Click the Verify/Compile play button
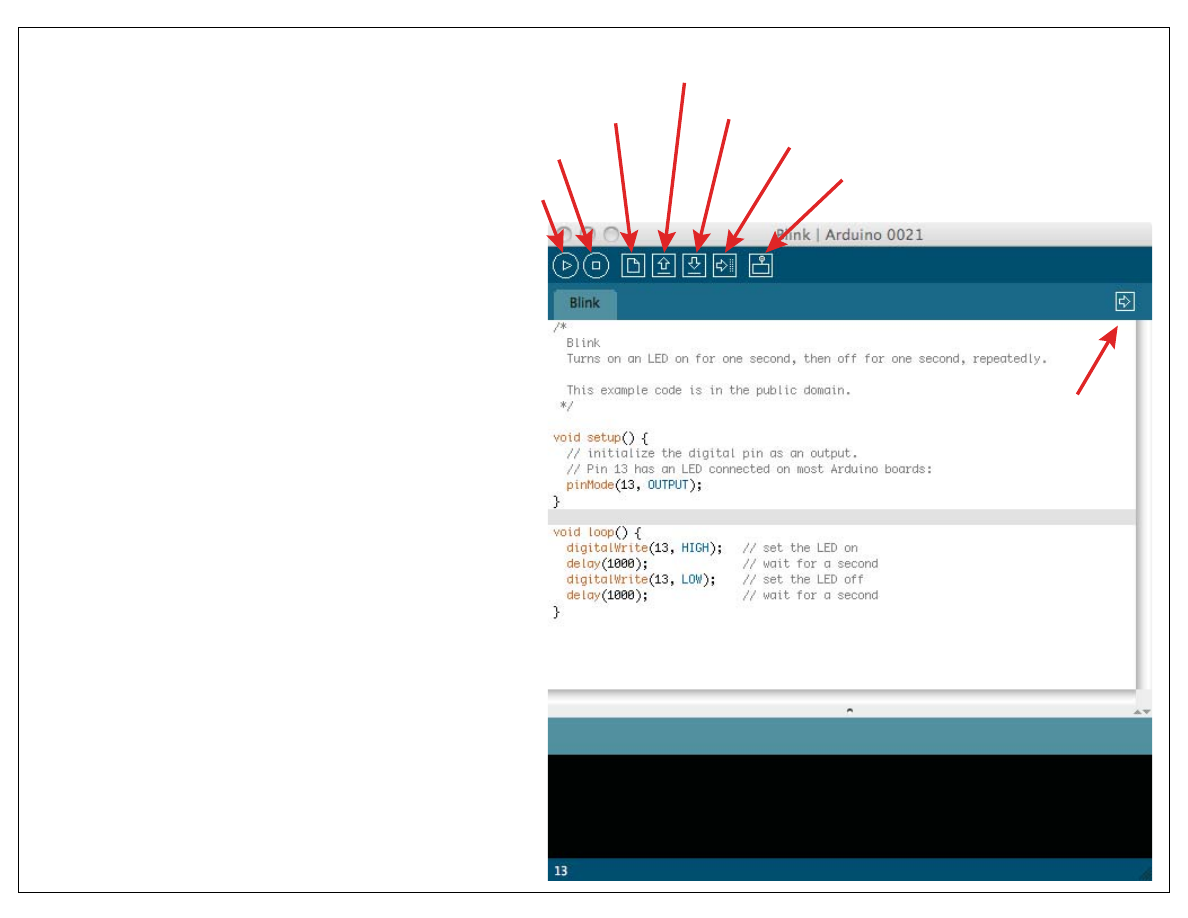 point(565,266)
